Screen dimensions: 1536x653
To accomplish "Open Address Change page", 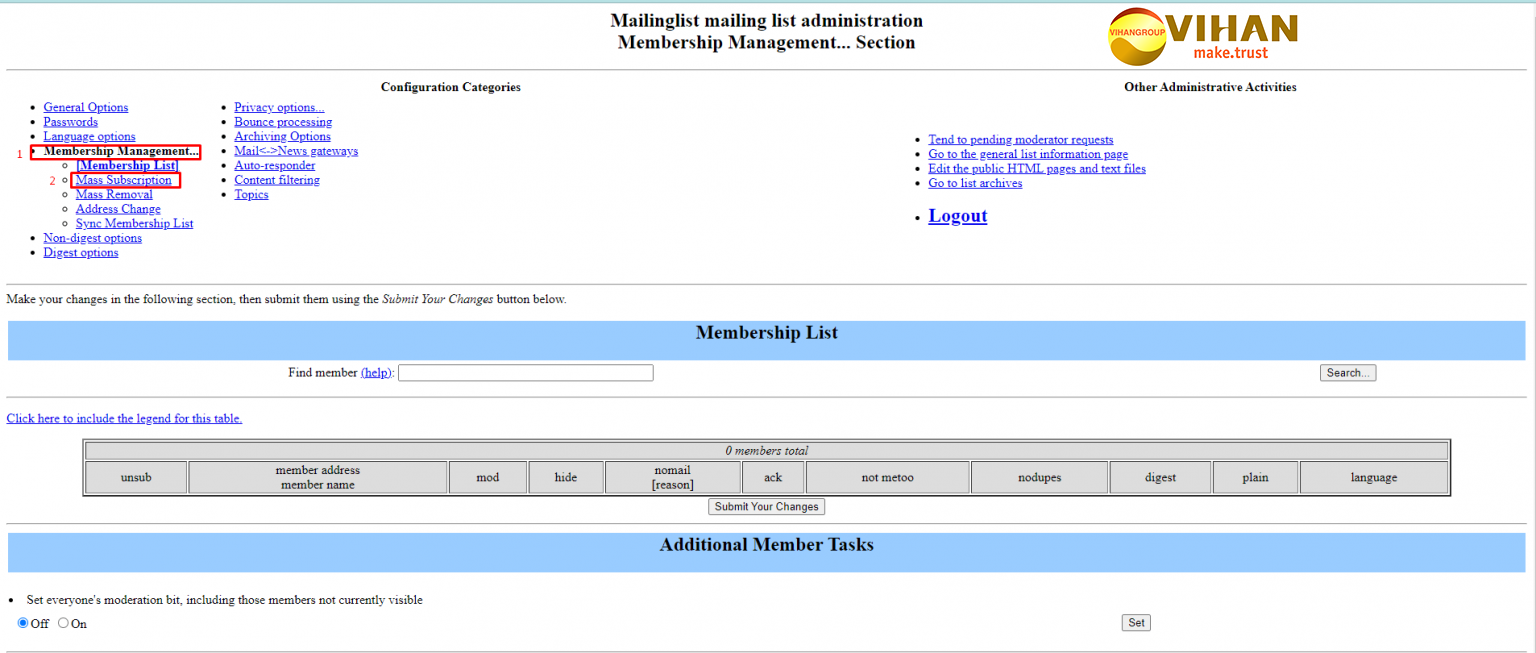I will pos(118,209).
